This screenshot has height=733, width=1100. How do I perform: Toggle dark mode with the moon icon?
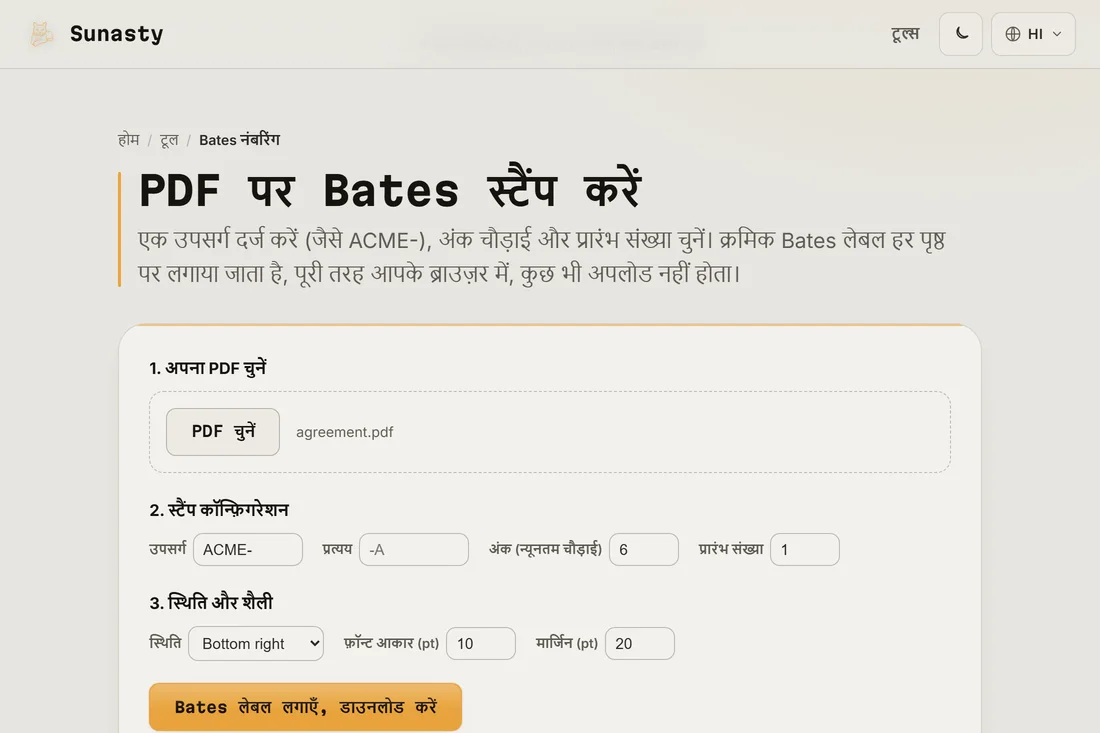961,34
